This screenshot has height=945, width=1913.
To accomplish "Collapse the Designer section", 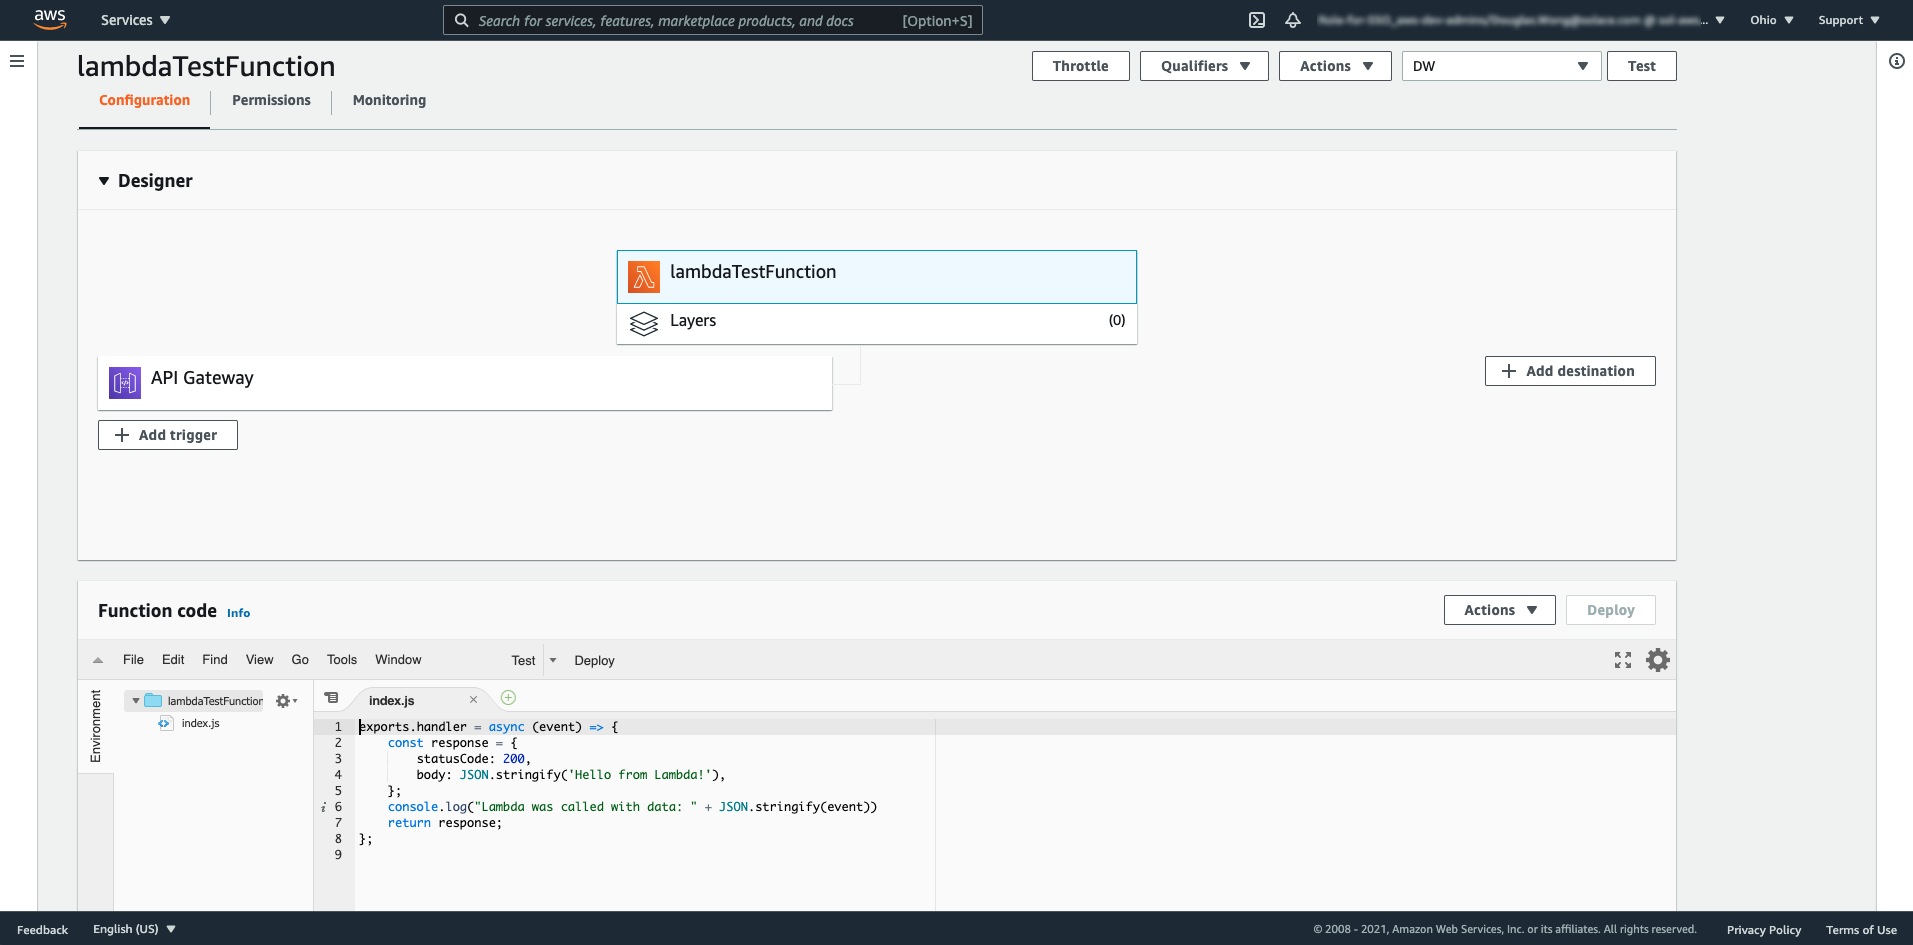I will click(x=104, y=181).
